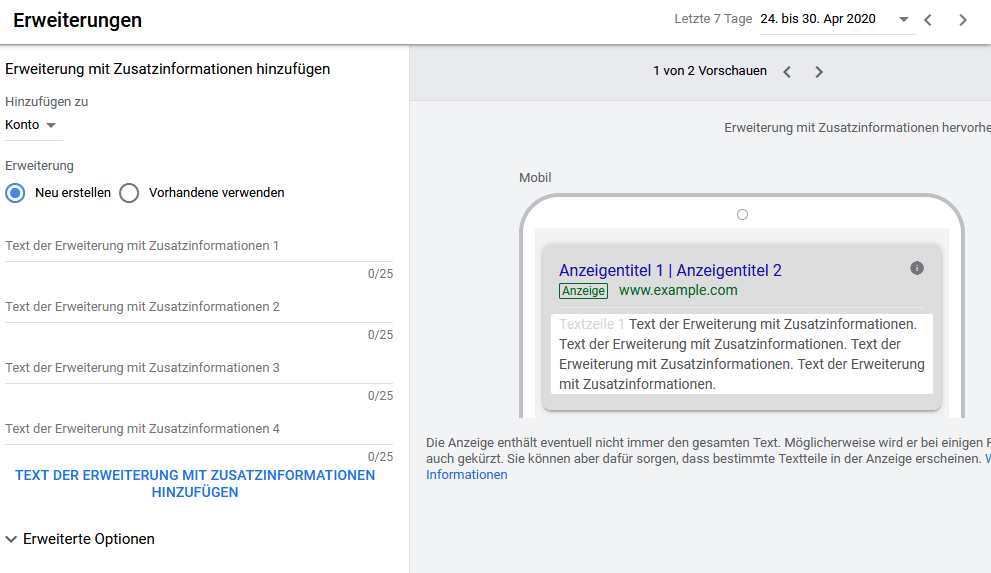Click 'Text der Erweiterung mit Zusatzinformationen hinzufügen'
This screenshot has height=573, width=991.
[x=195, y=484]
